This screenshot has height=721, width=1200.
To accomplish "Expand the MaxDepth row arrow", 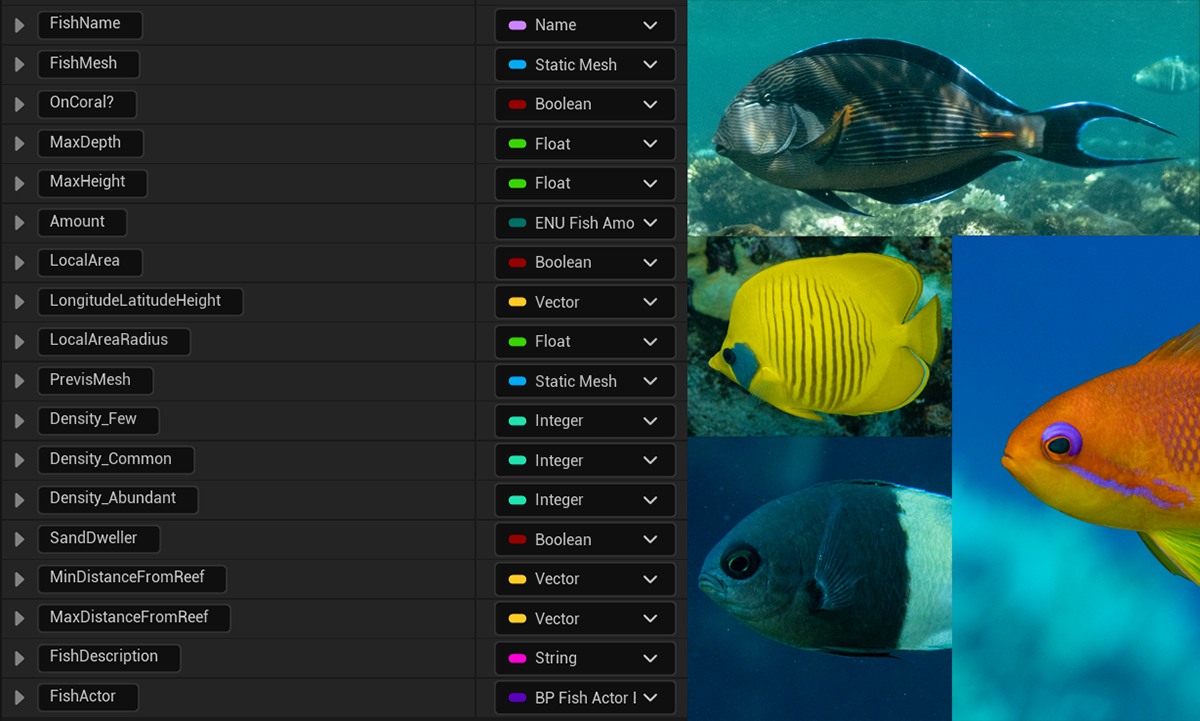I will [19, 144].
